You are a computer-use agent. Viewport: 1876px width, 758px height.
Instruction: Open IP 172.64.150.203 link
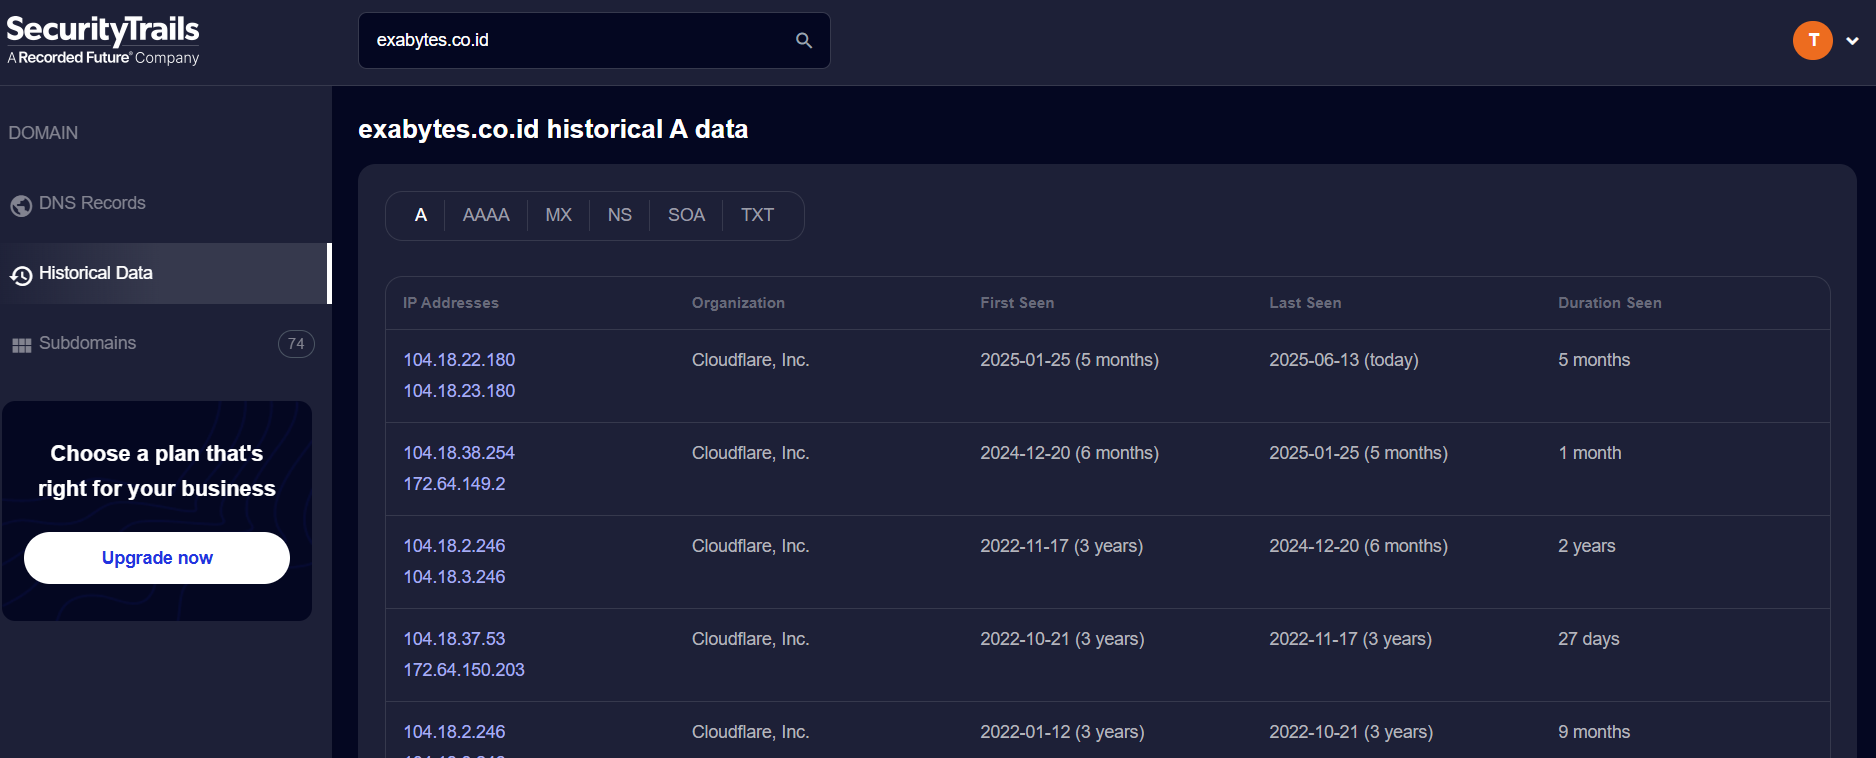(464, 670)
